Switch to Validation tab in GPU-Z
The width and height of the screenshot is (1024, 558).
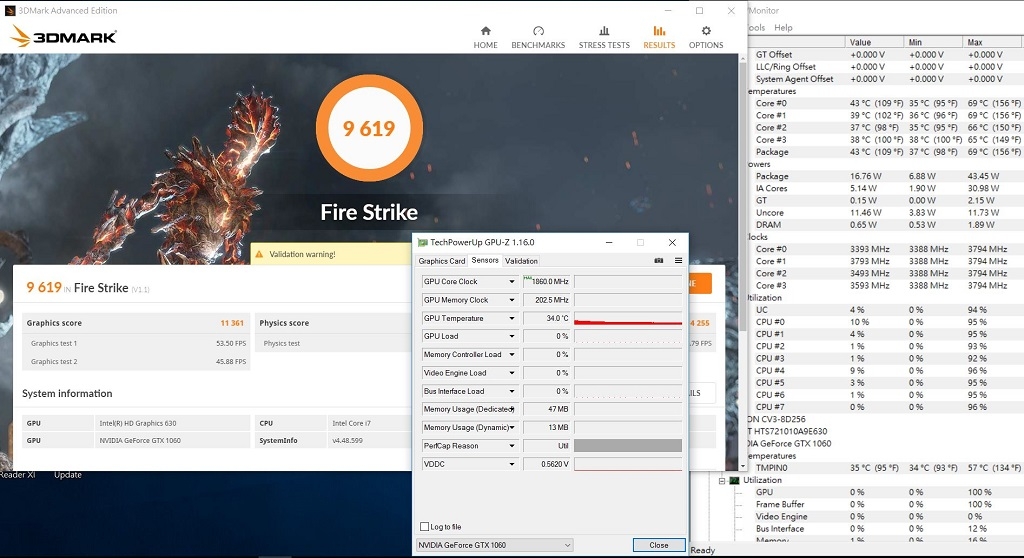coord(521,261)
